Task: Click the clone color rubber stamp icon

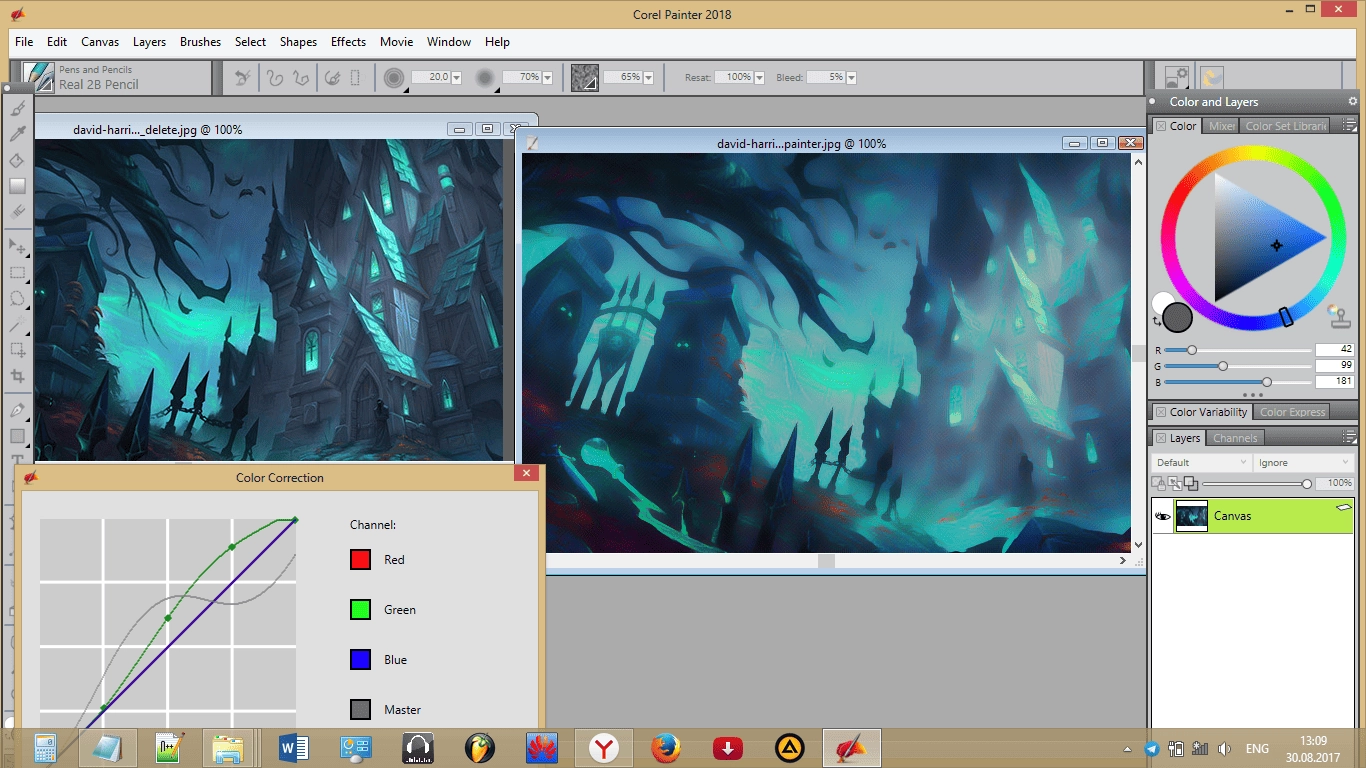Action: (x=1339, y=316)
